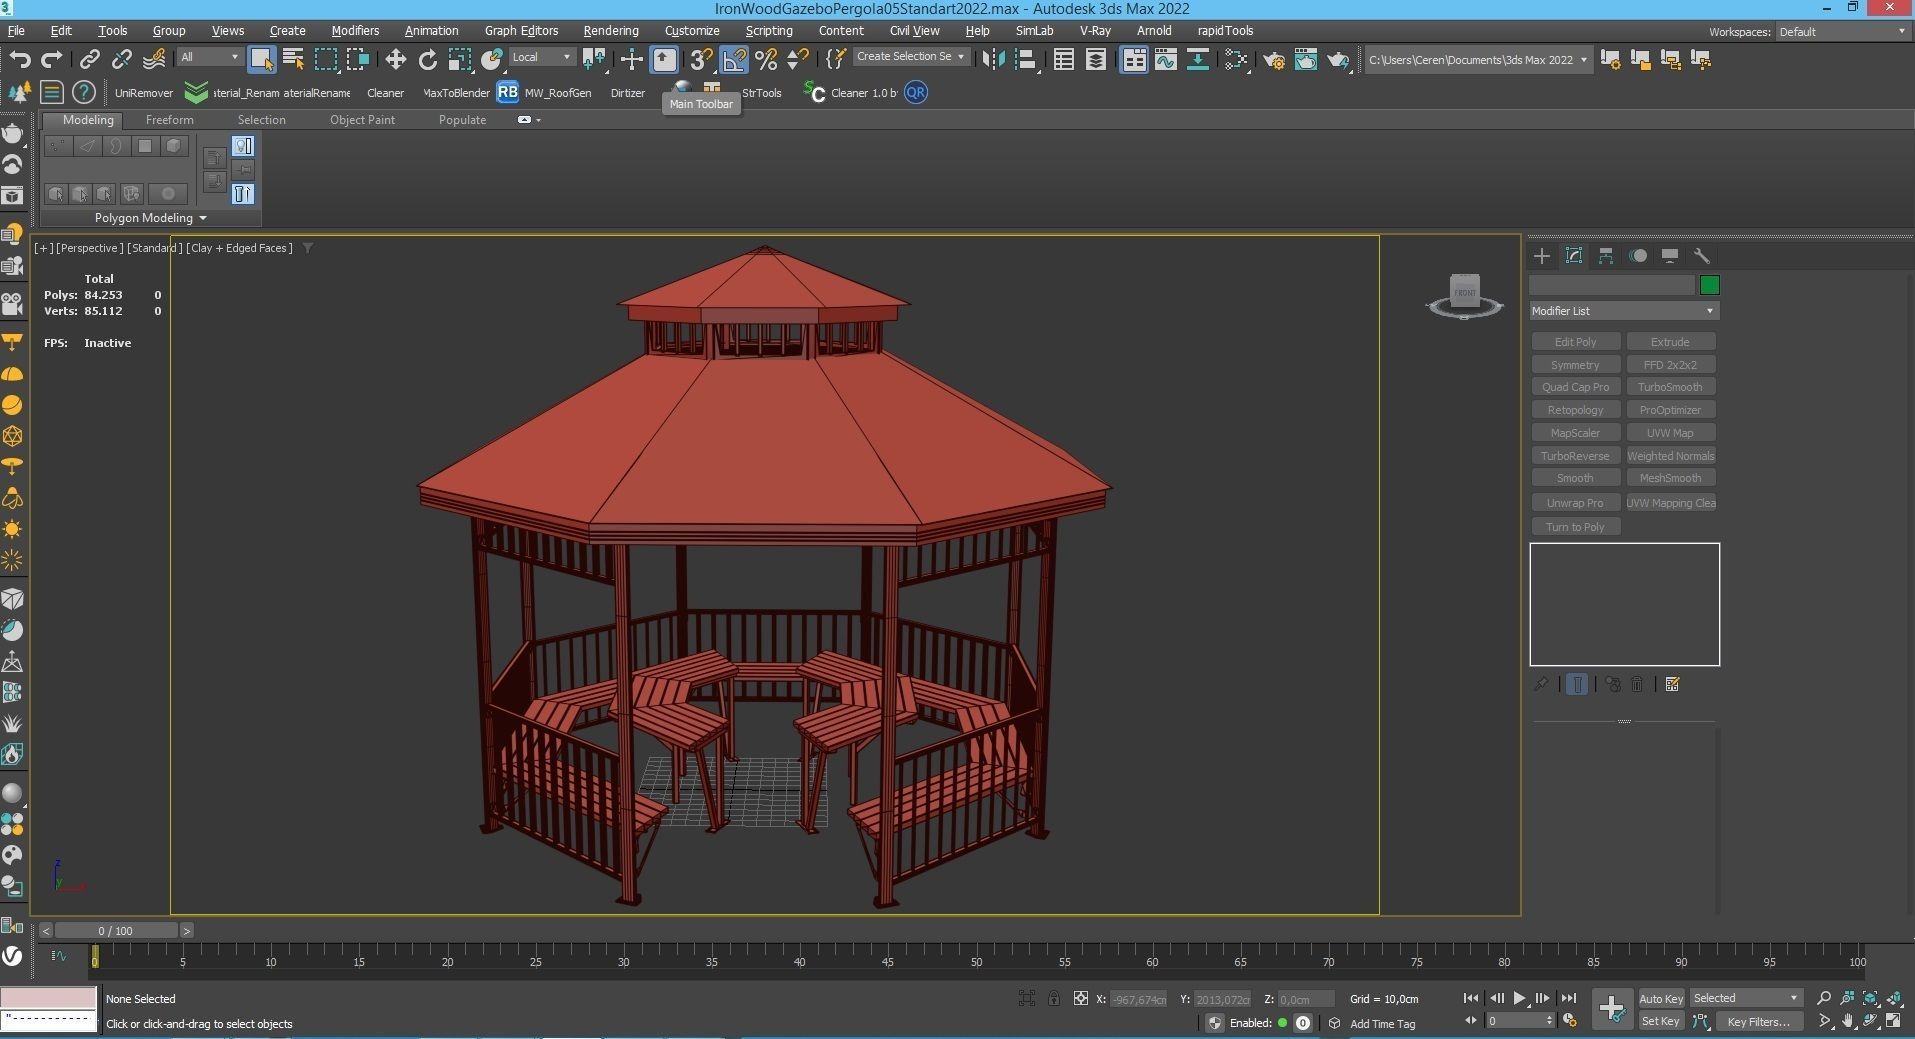
Task: Open the Local reference coordinate dropdown
Action: [x=542, y=57]
